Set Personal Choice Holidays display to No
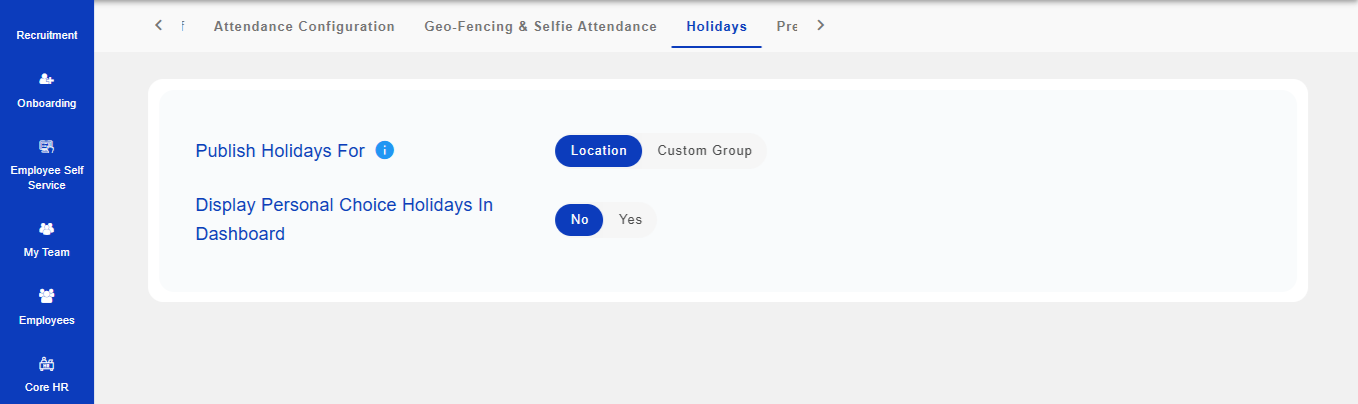This screenshot has width=1358, height=404. (x=579, y=220)
